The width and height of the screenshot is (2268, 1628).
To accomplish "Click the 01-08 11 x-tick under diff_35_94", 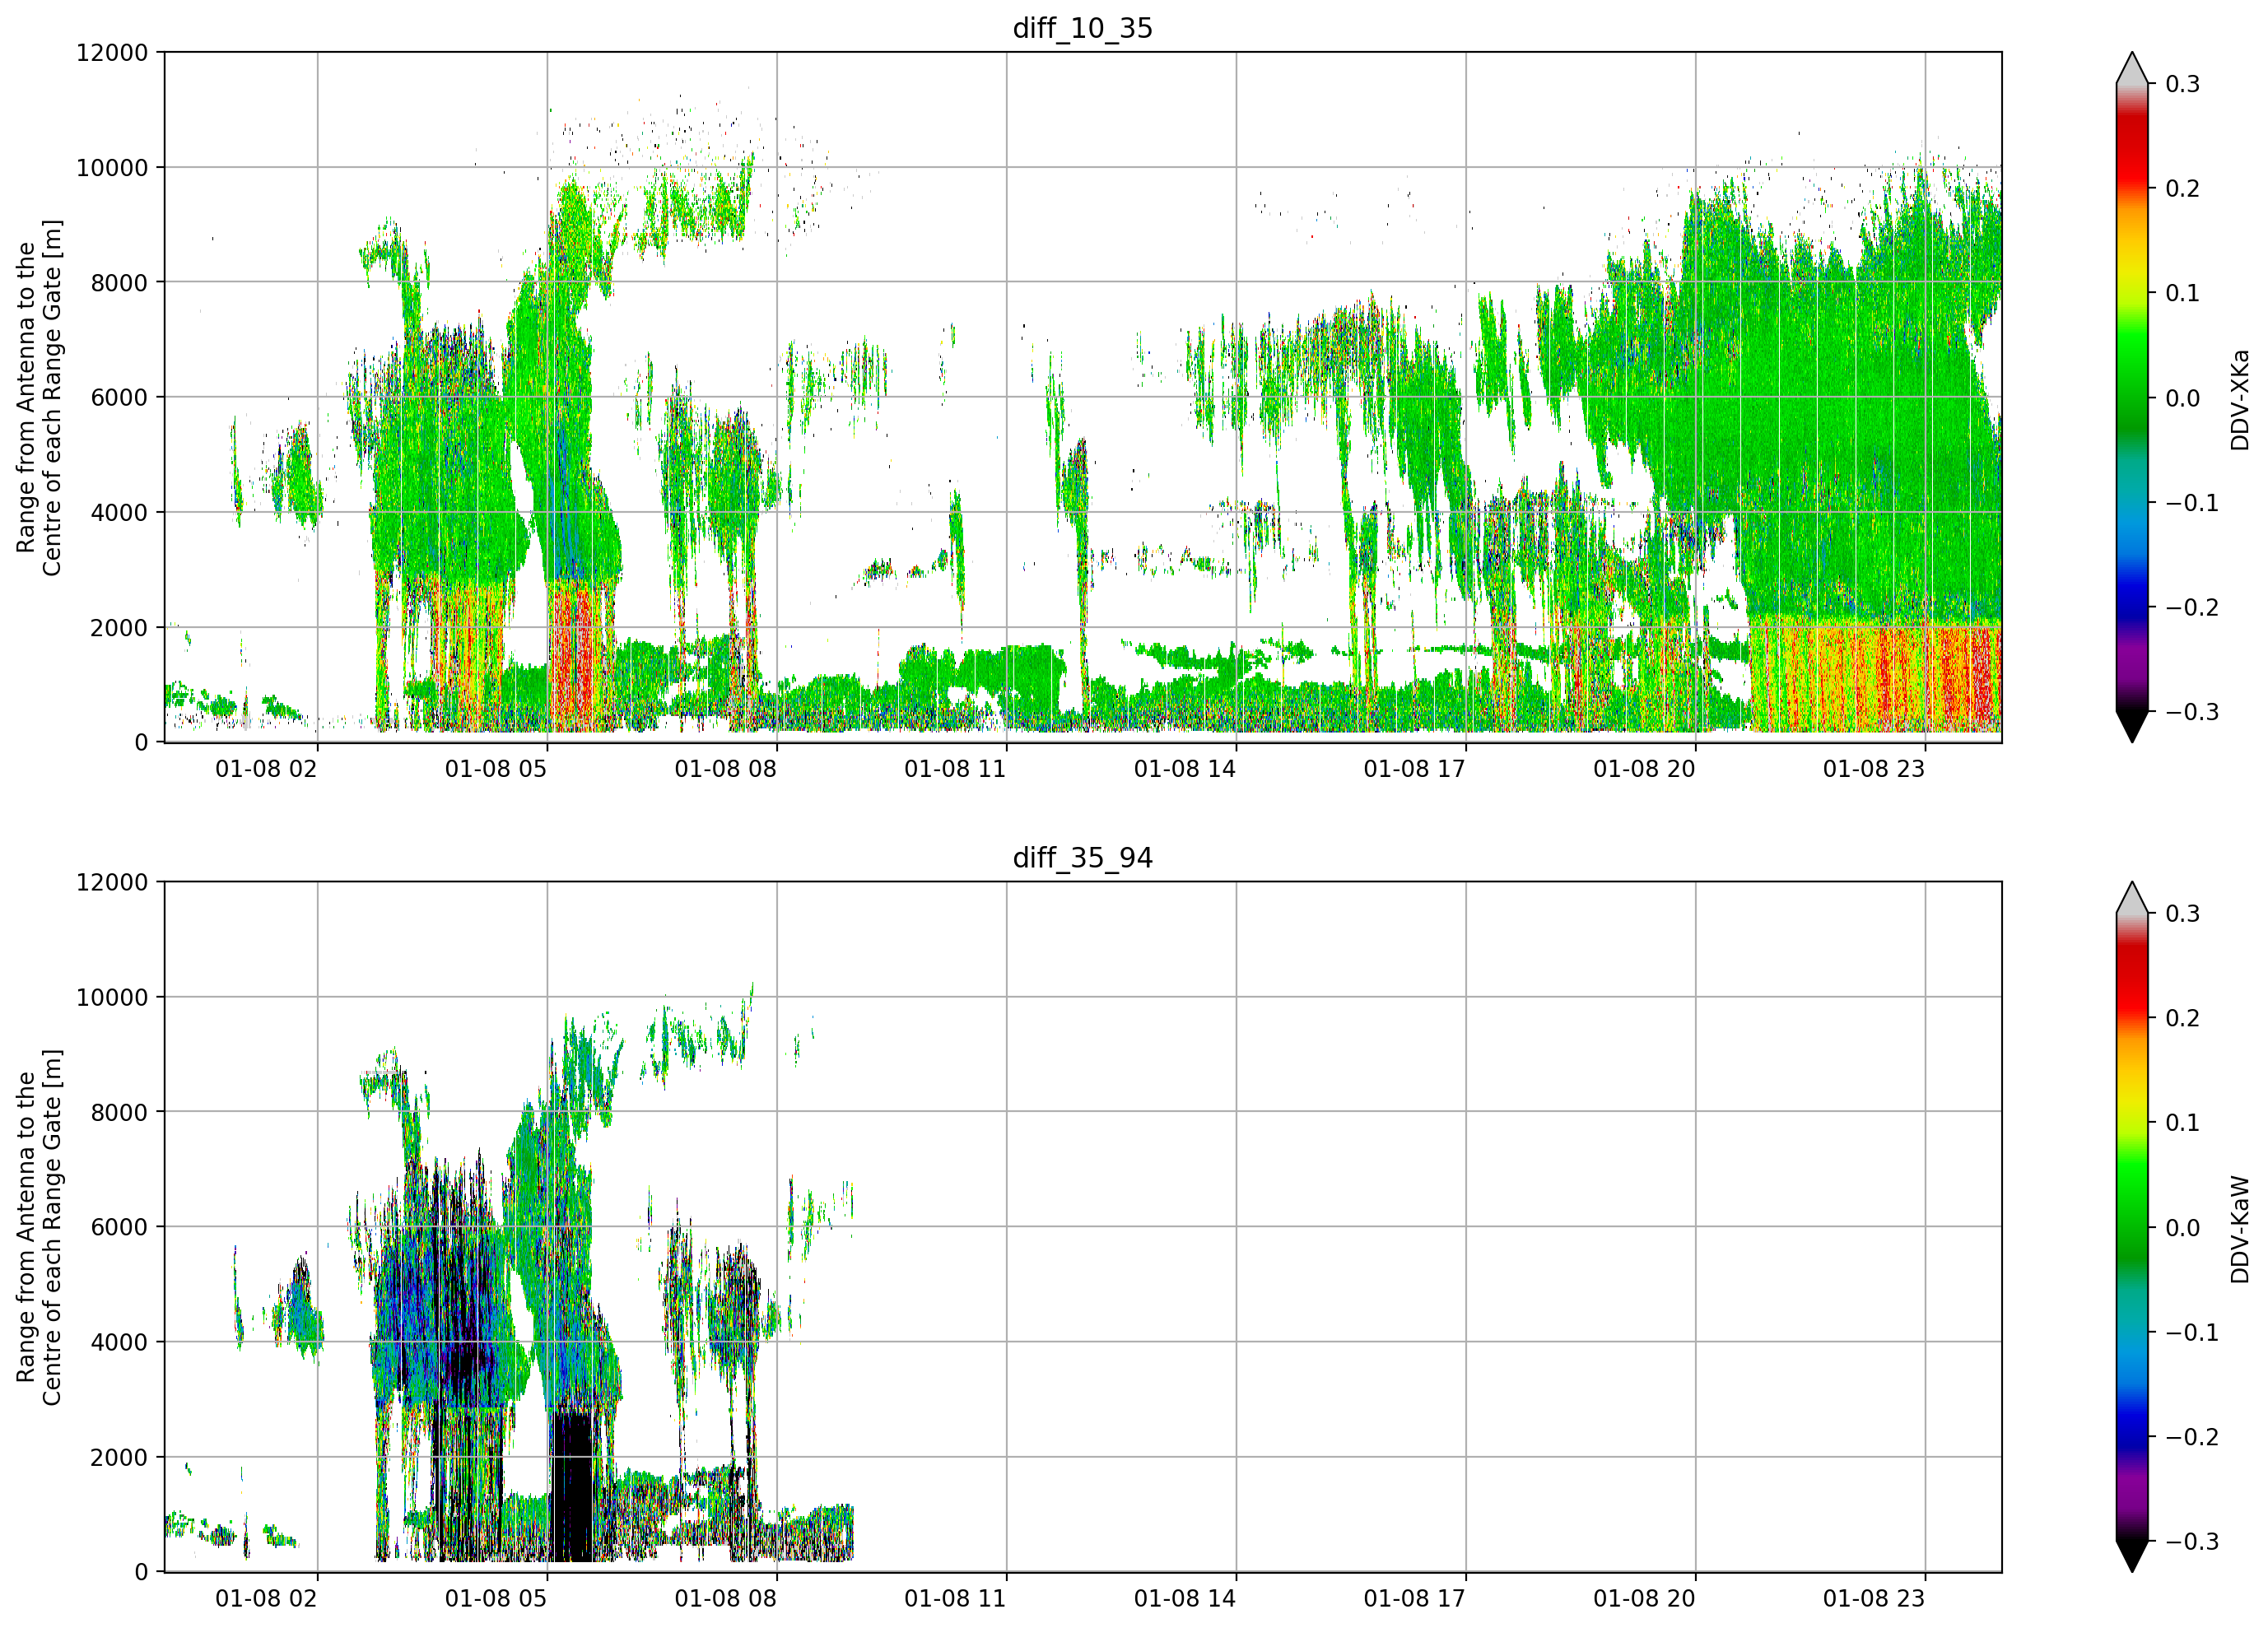I will pyautogui.click(x=955, y=1599).
